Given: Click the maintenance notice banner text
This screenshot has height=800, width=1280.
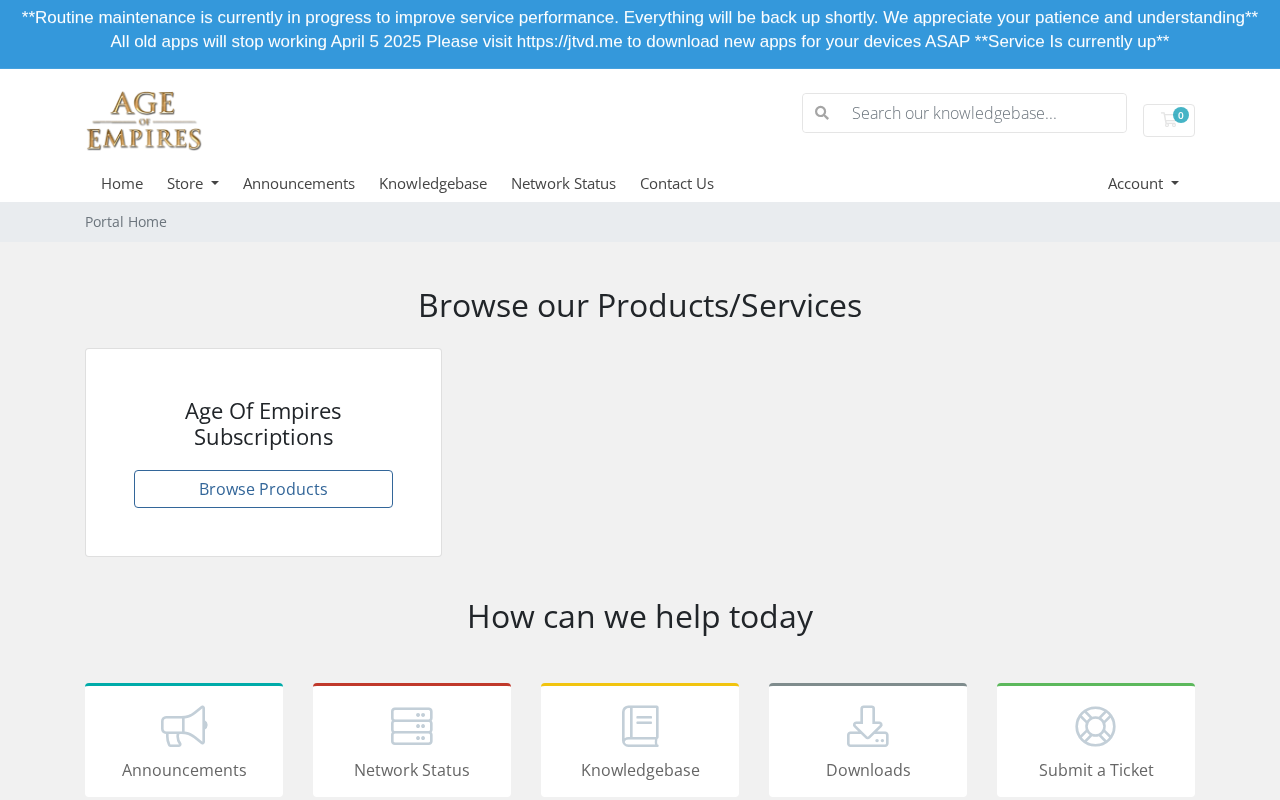Looking at the screenshot, I should pyautogui.click(x=640, y=30).
